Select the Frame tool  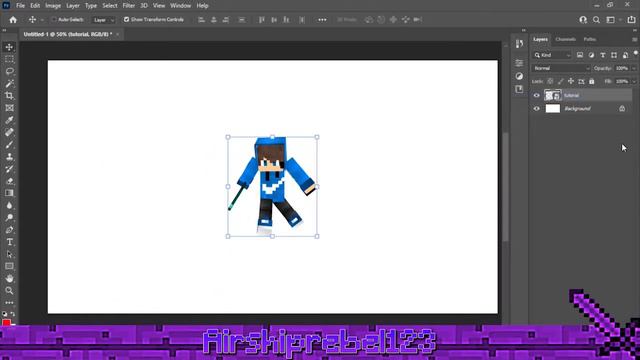tap(9, 108)
